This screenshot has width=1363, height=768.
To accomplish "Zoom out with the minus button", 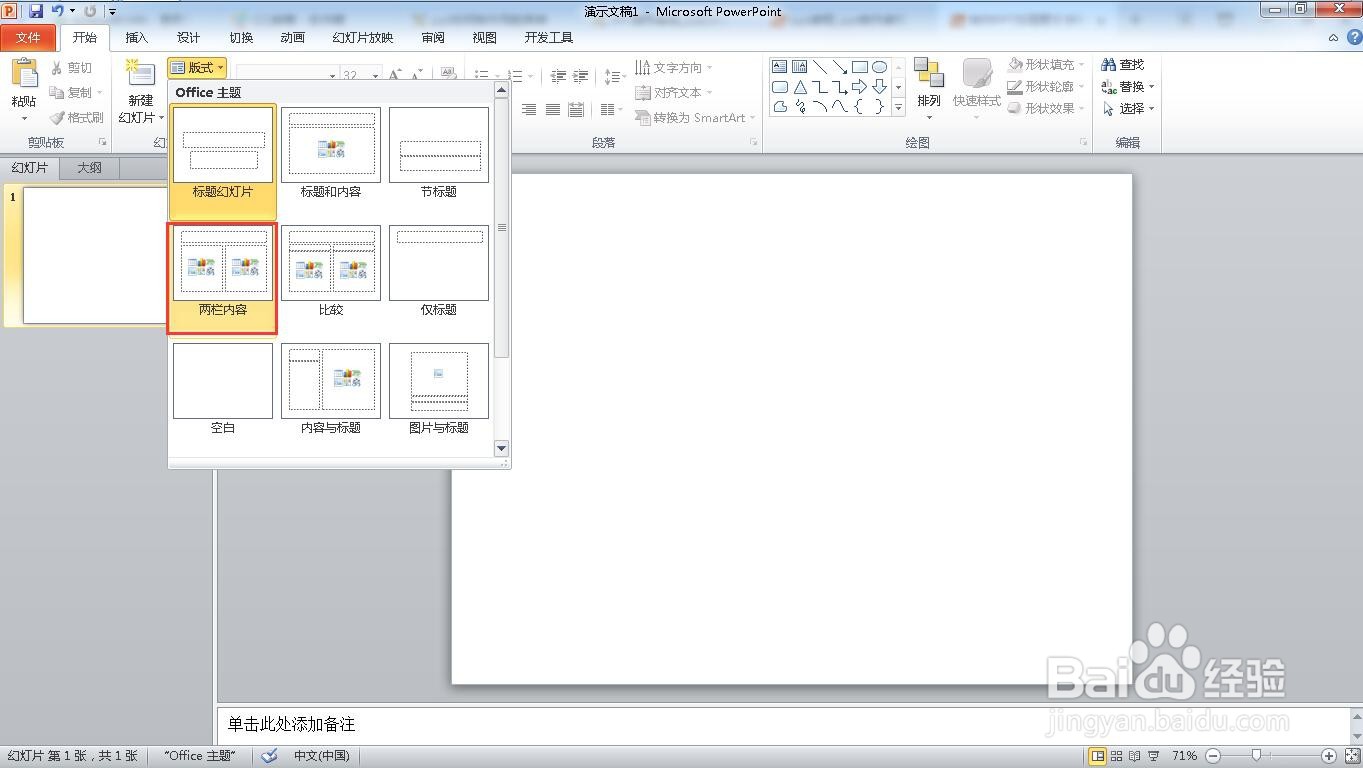I will pos(1213,756).
